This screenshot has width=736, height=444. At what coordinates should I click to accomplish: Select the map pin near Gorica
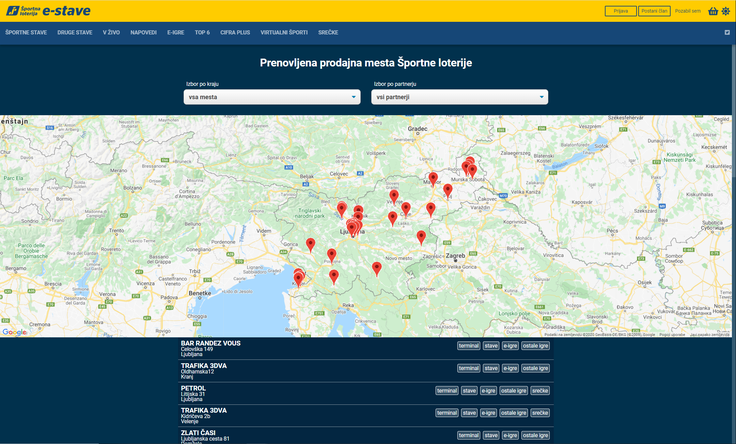tap(310, 244)
